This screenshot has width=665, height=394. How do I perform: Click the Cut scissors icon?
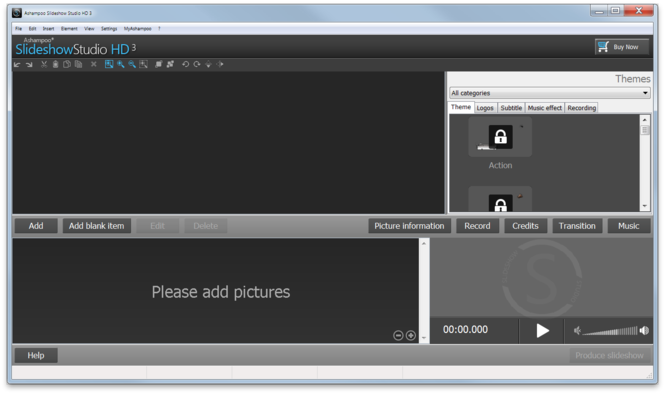[44, 64]
